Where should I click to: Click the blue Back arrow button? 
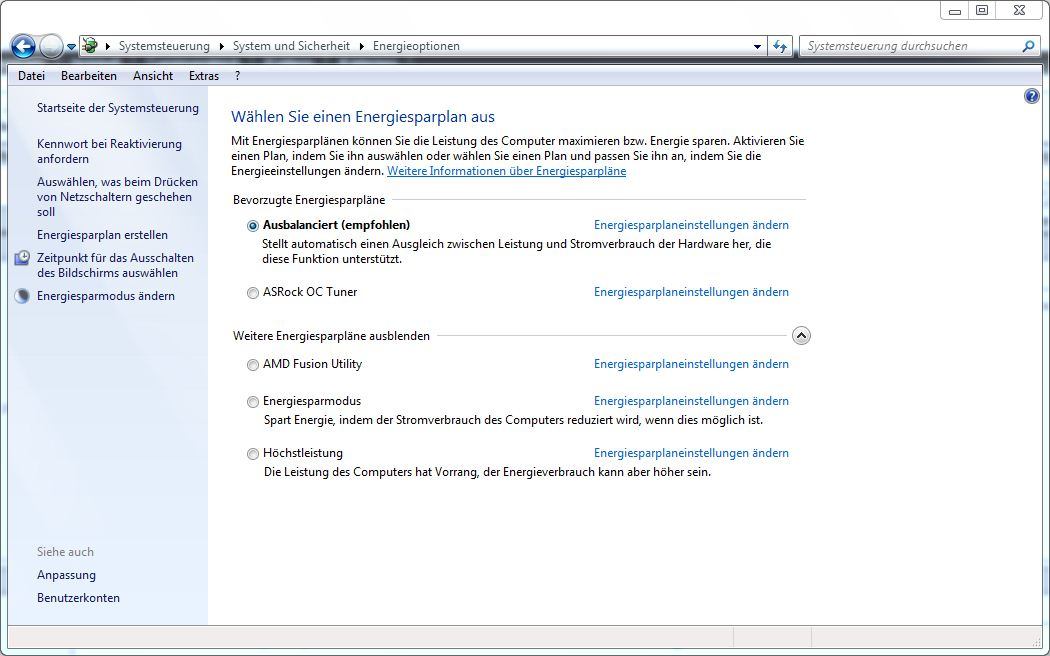(23, 46)
